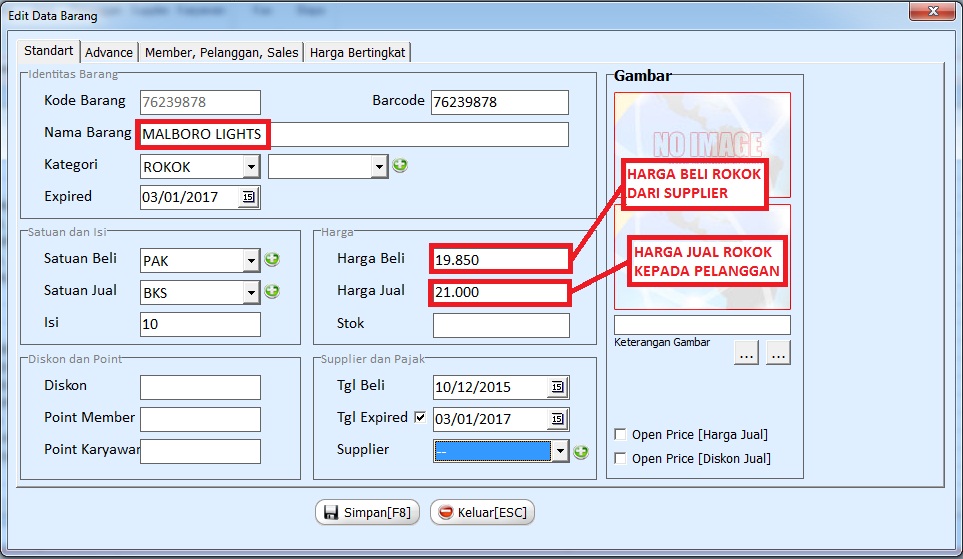Add new Satuan Jual with green plus

coord(272,291)
